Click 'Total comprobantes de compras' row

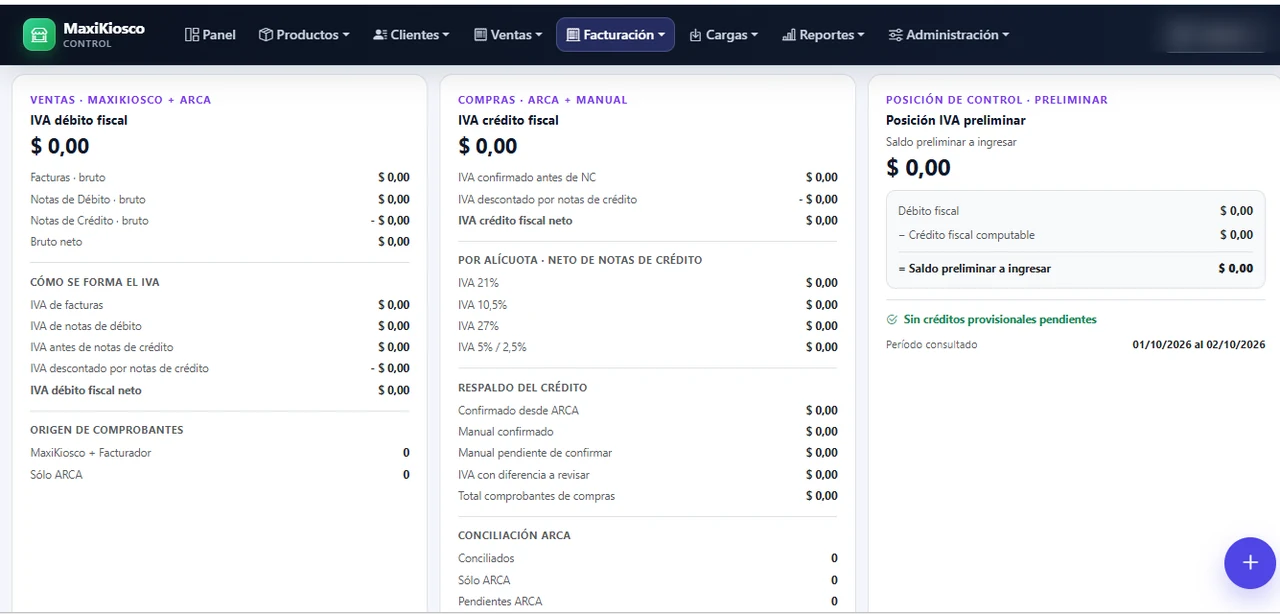point(648,496)
